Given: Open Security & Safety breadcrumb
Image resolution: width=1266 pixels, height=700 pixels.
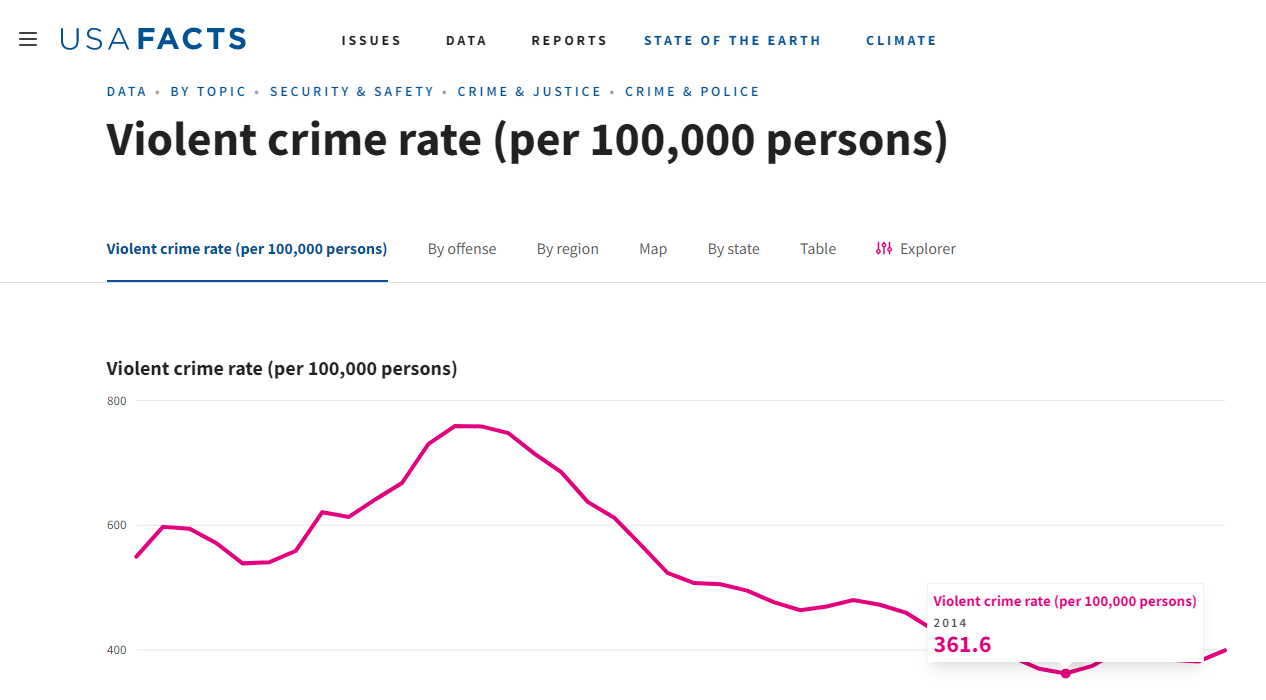Looking at the screenshot, I should 352,91.
